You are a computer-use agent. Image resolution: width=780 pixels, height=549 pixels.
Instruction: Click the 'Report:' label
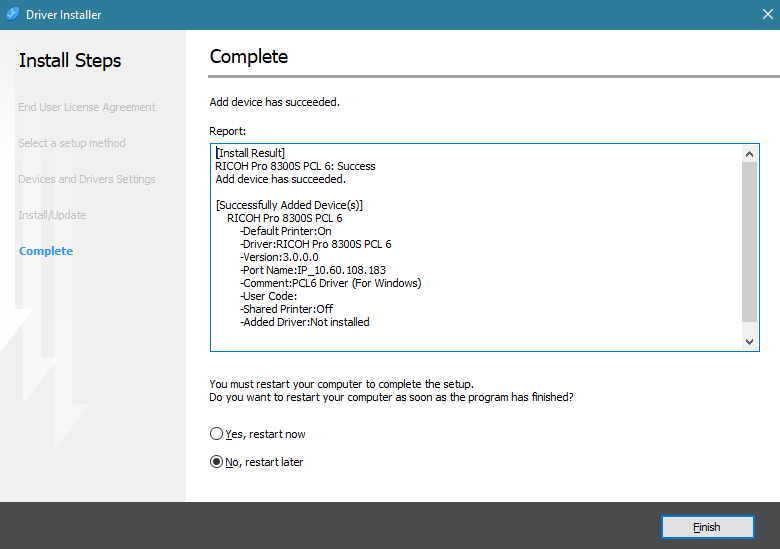point(228,131)
